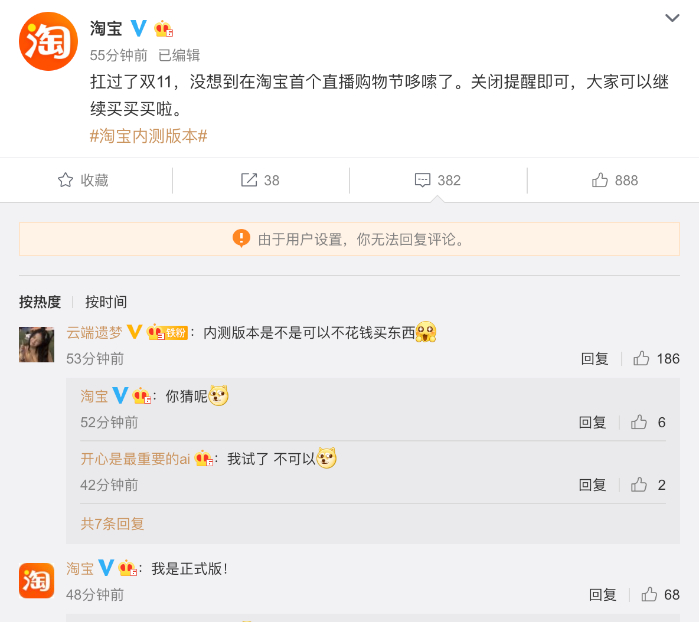Reply to 开心是最重要的ai's comment
Viewport: 699px width, 622px height.
click(593, 485)
